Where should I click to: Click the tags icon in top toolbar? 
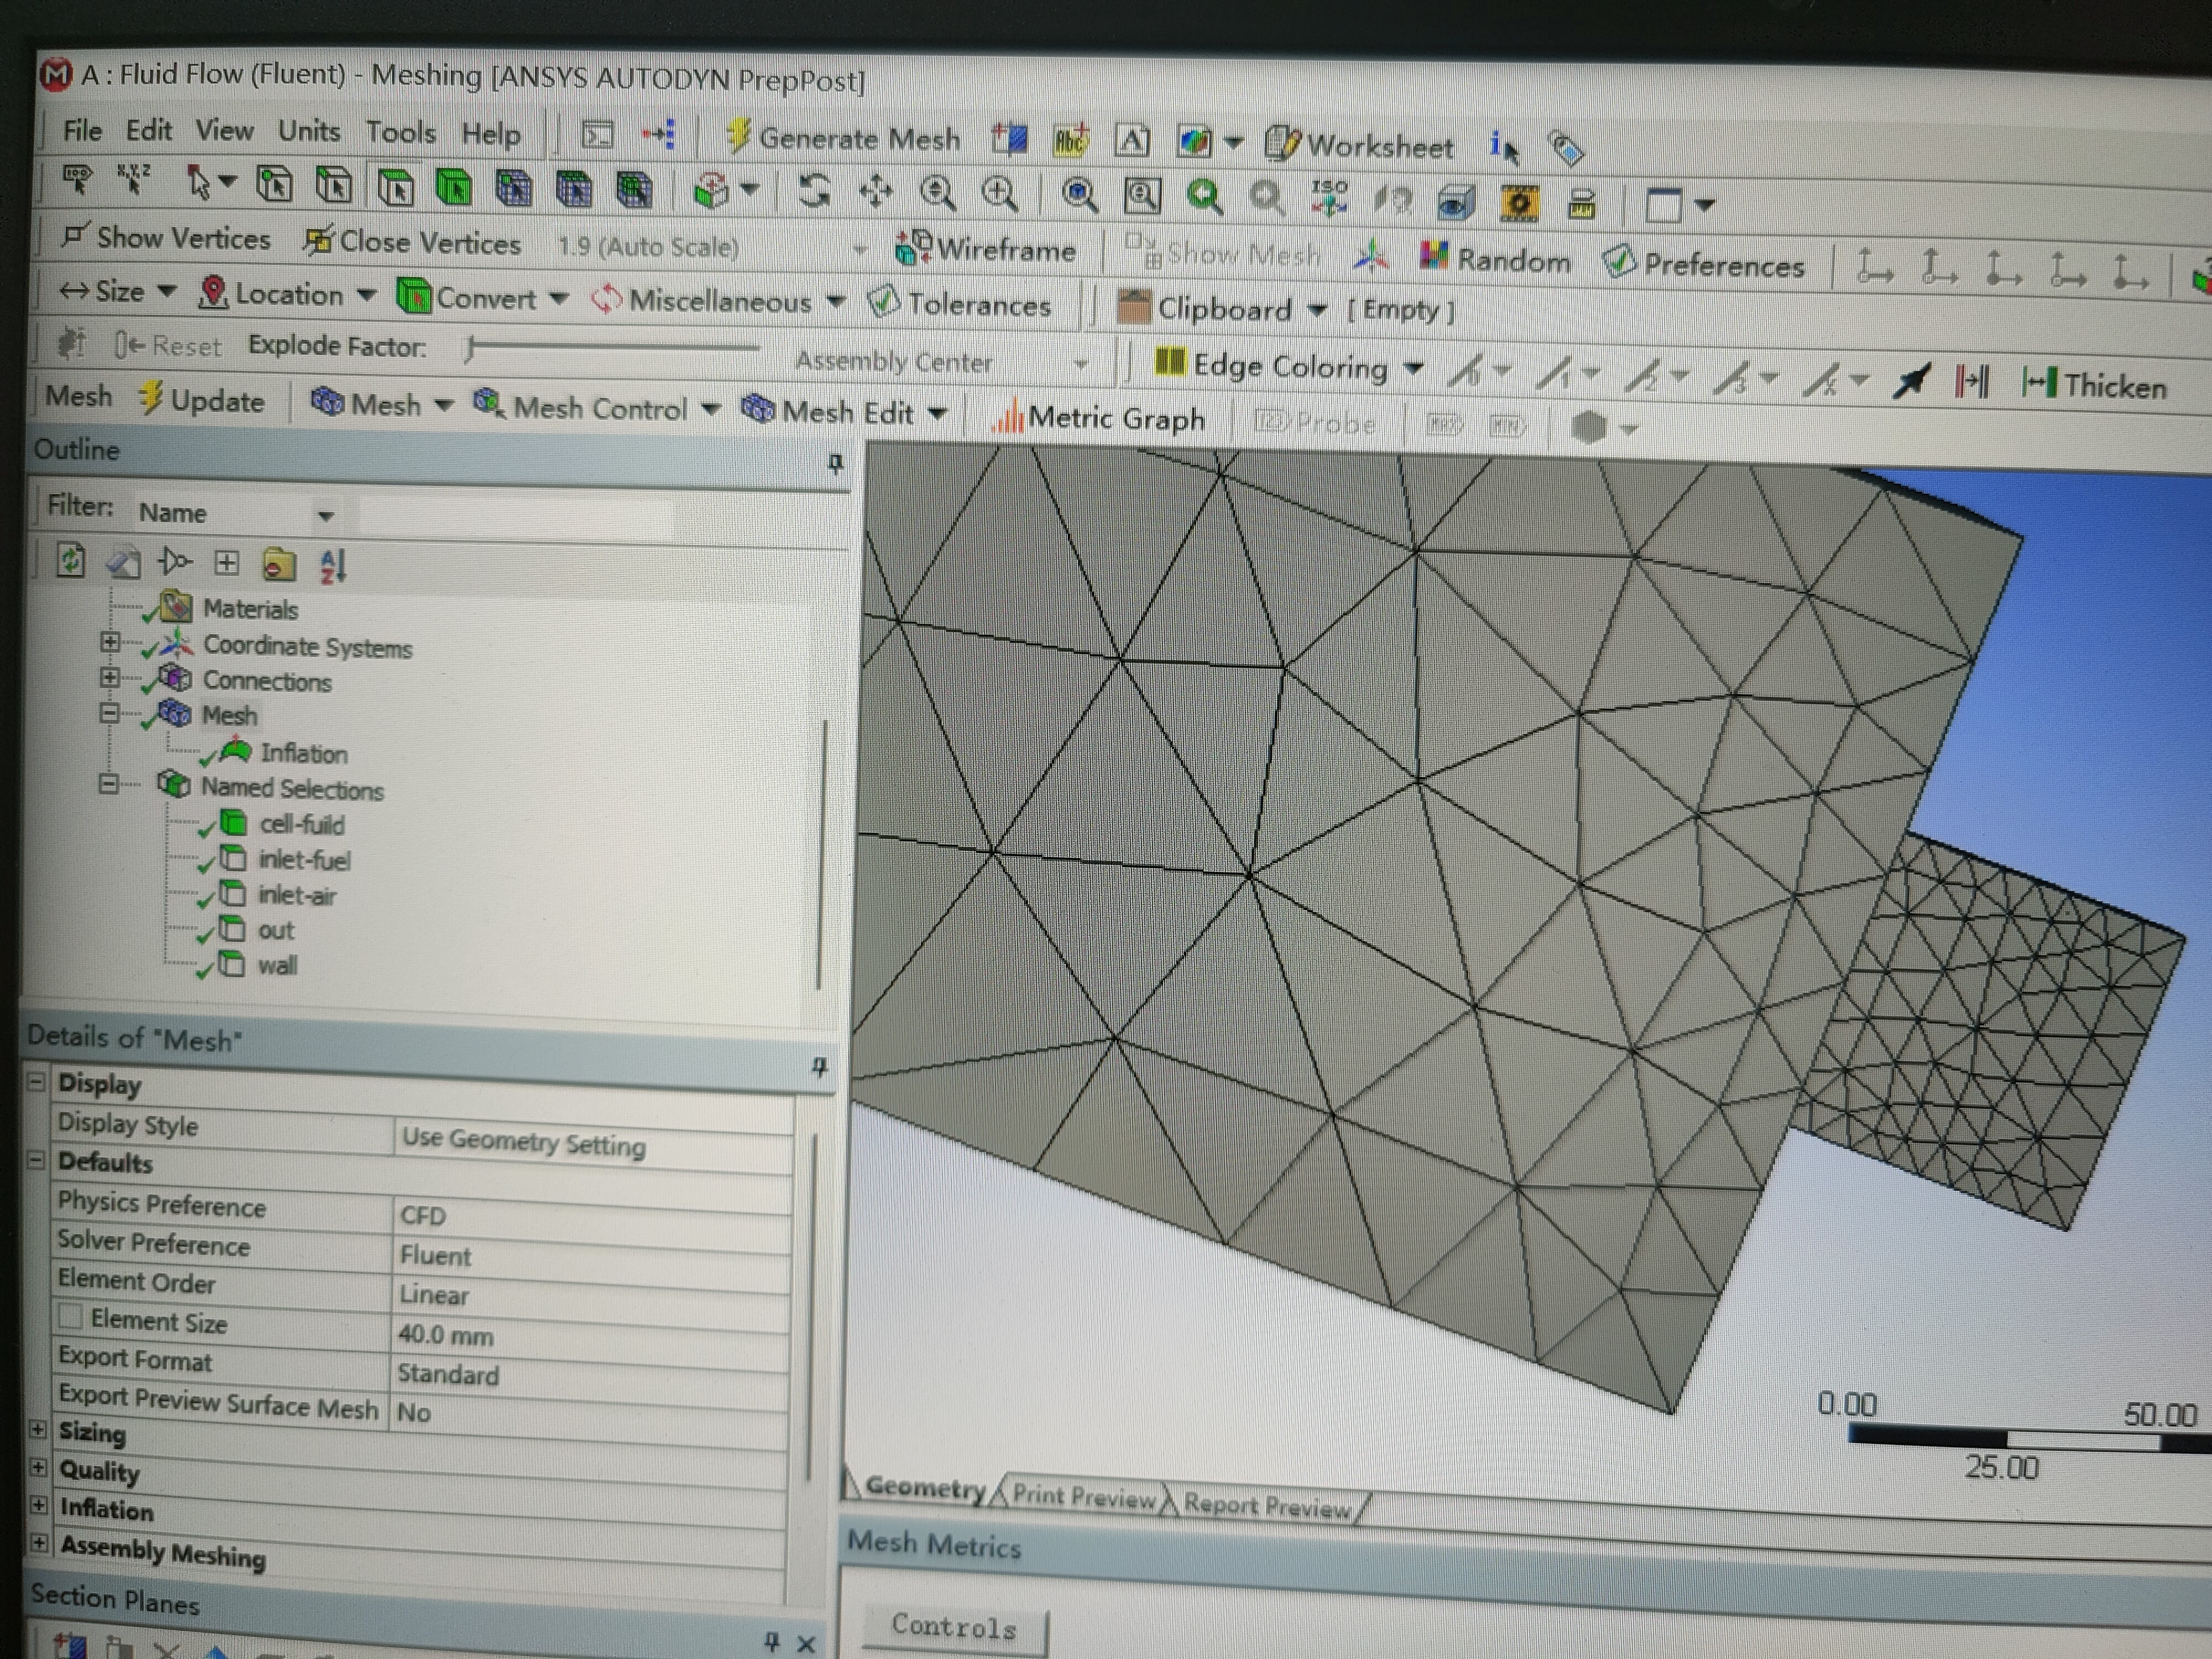[1567, 149]
